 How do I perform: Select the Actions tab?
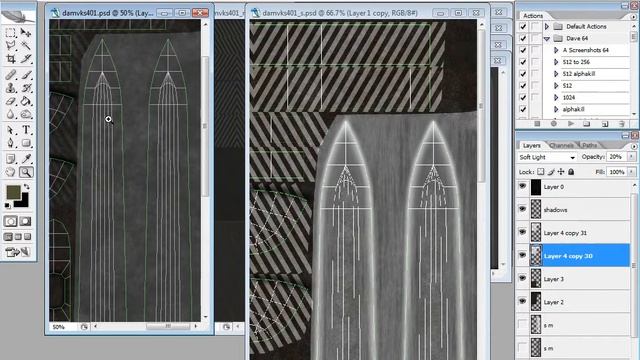(x=533, y=16)
